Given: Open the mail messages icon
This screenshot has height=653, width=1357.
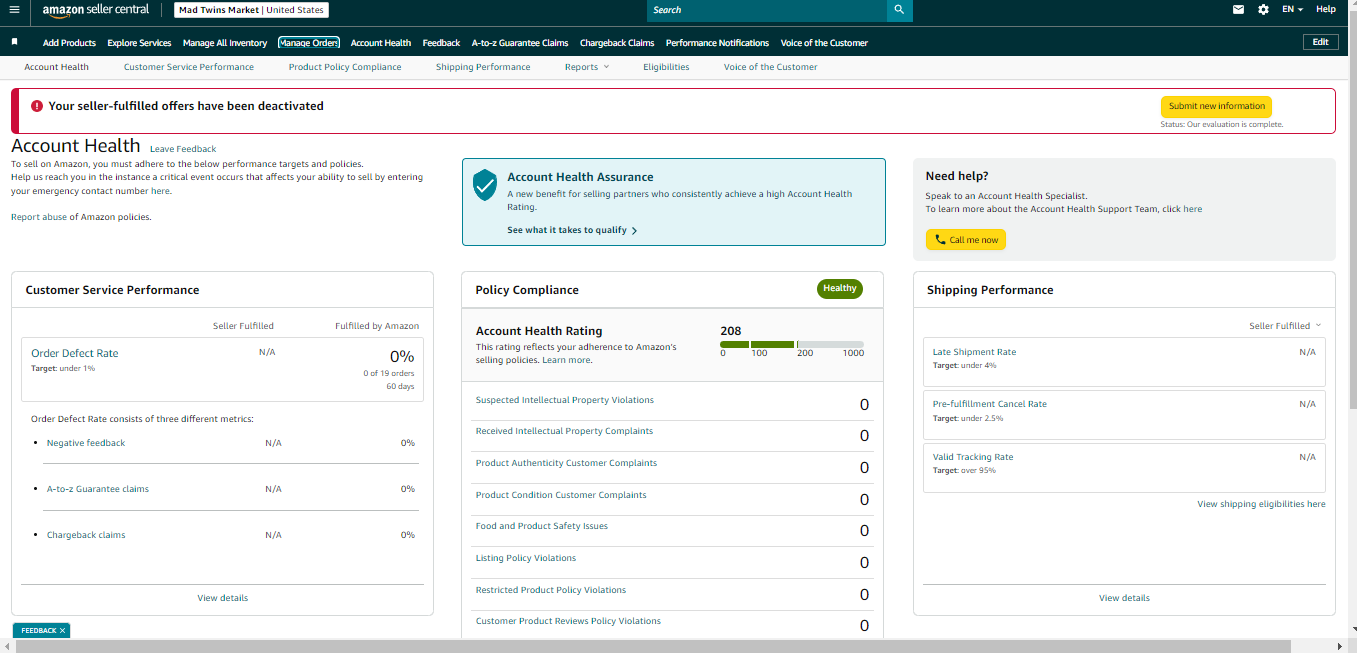Looking at the screenshot, I should (1238, 9).
